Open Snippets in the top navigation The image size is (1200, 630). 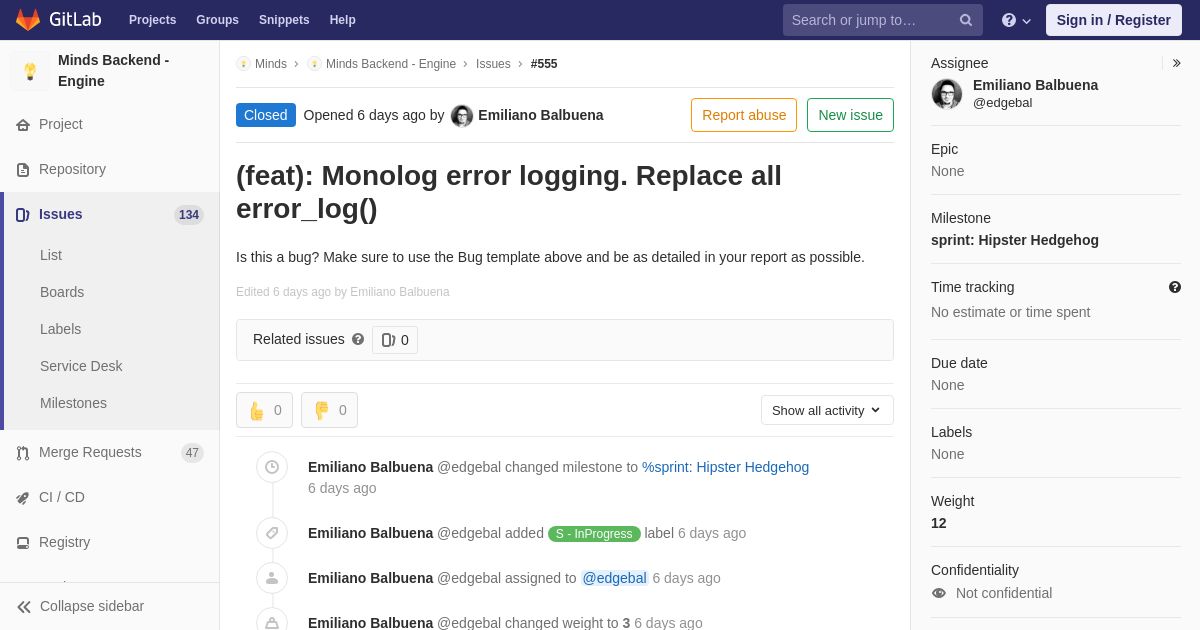click(x=284, y=20)
